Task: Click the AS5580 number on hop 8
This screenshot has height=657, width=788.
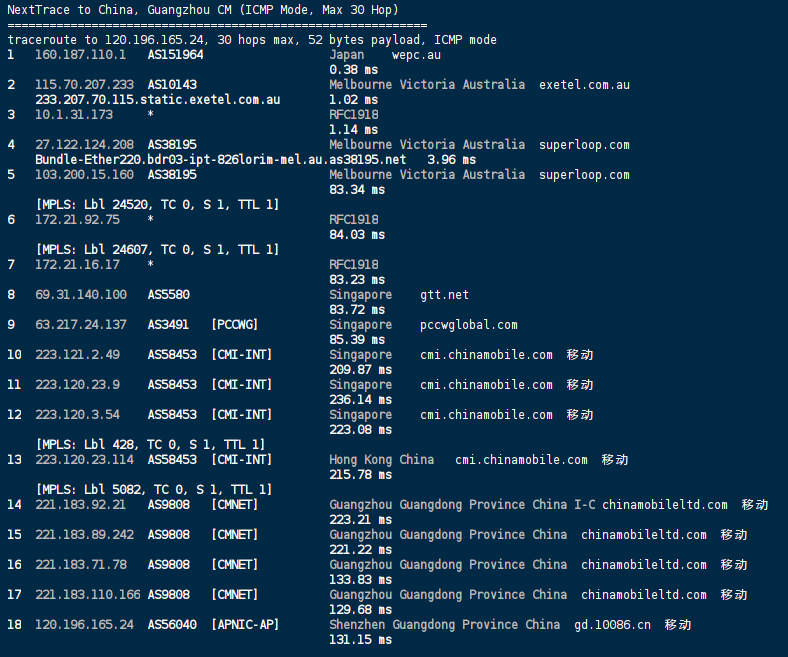Action: 168,295
